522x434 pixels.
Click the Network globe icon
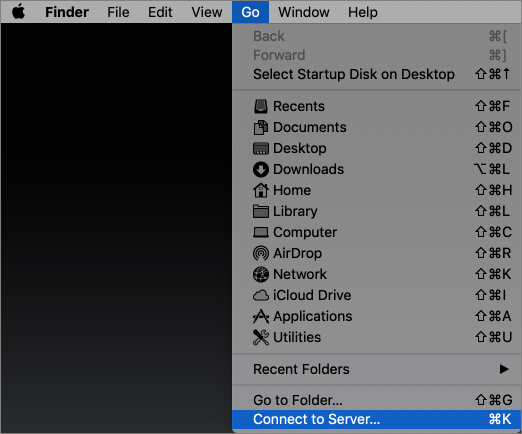pos(261,274)
